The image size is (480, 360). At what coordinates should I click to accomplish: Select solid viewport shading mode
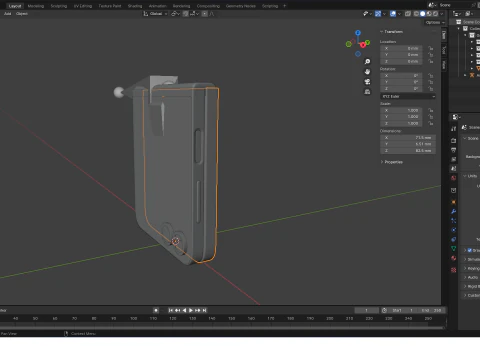click(x=423, y=14)
